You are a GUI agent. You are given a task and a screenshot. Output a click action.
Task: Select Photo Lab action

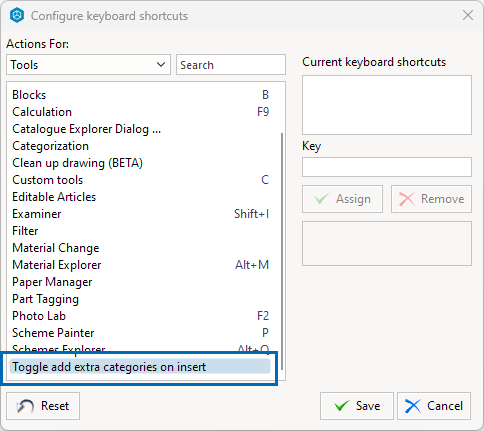pos(140,316)
